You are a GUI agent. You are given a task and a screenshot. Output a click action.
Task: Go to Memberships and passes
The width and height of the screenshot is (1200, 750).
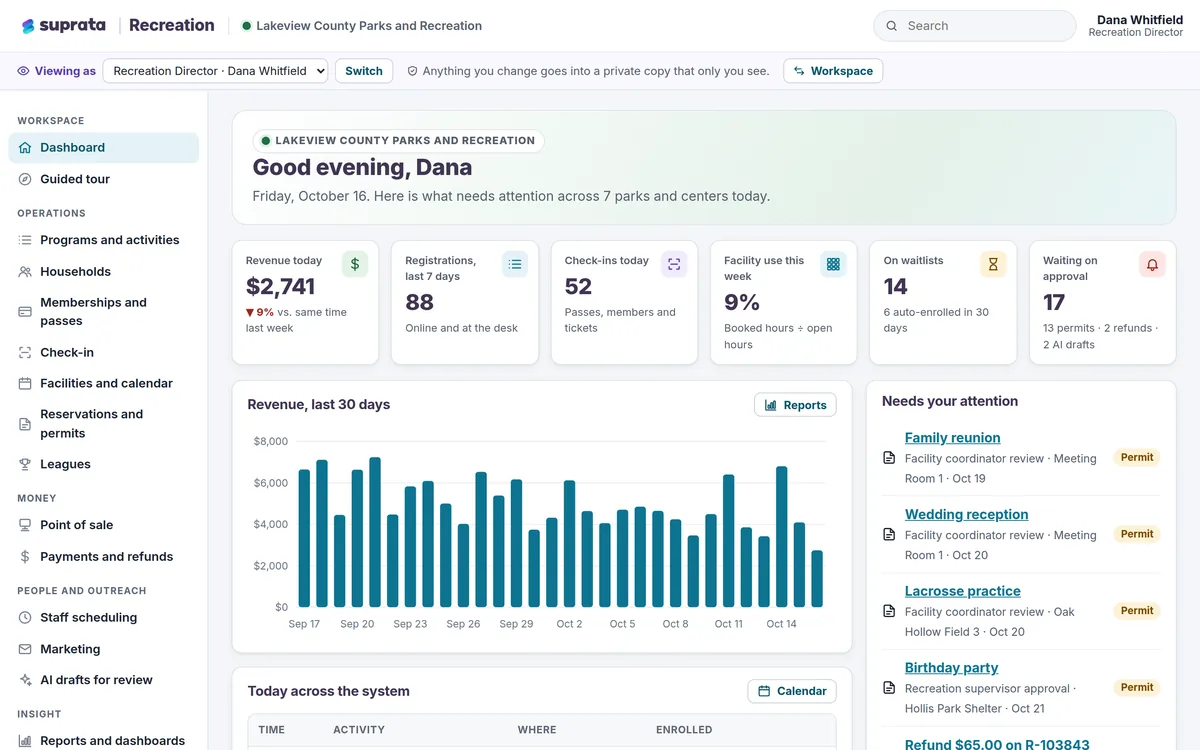[104, 312]
